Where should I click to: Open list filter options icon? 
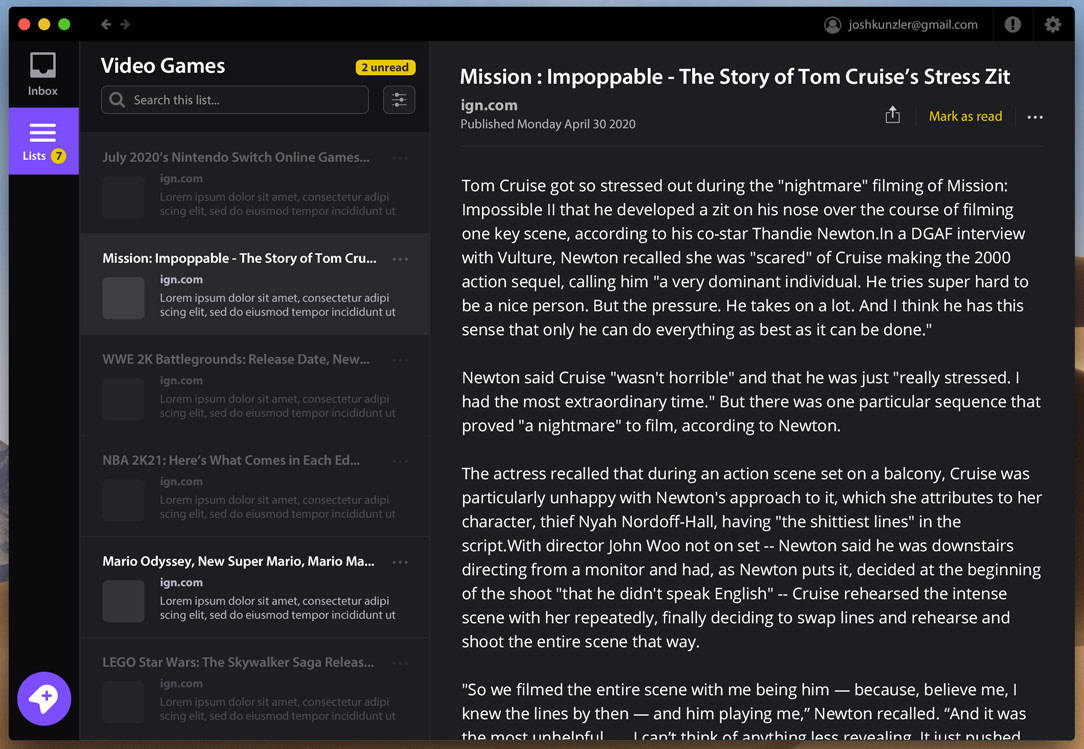399,100
